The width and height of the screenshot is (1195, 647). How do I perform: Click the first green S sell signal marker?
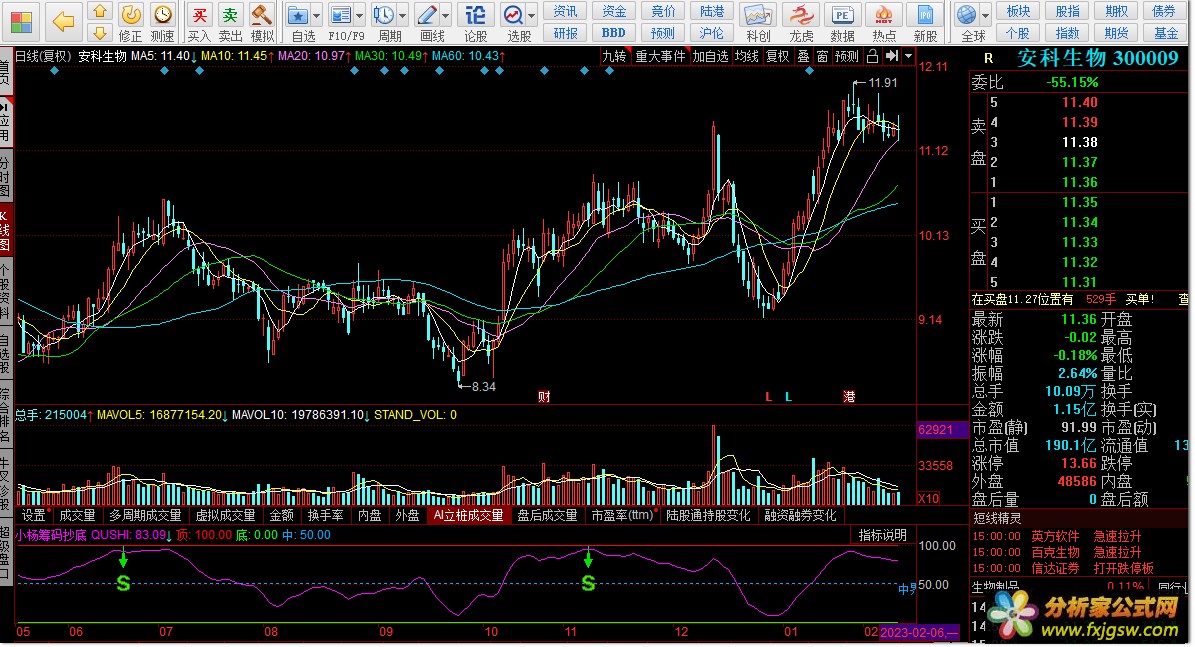pos(123,584)
